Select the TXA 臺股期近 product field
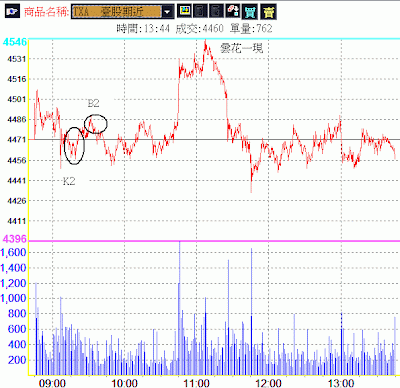400x388 pixels. click(x=116, y=12)
